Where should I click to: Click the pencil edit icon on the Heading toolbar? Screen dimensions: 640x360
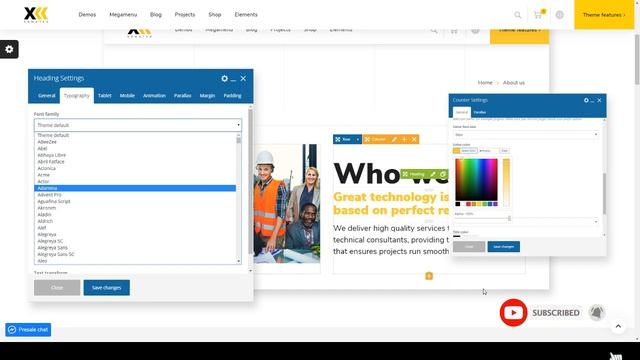pyautogui.click(x=433, y=174)
